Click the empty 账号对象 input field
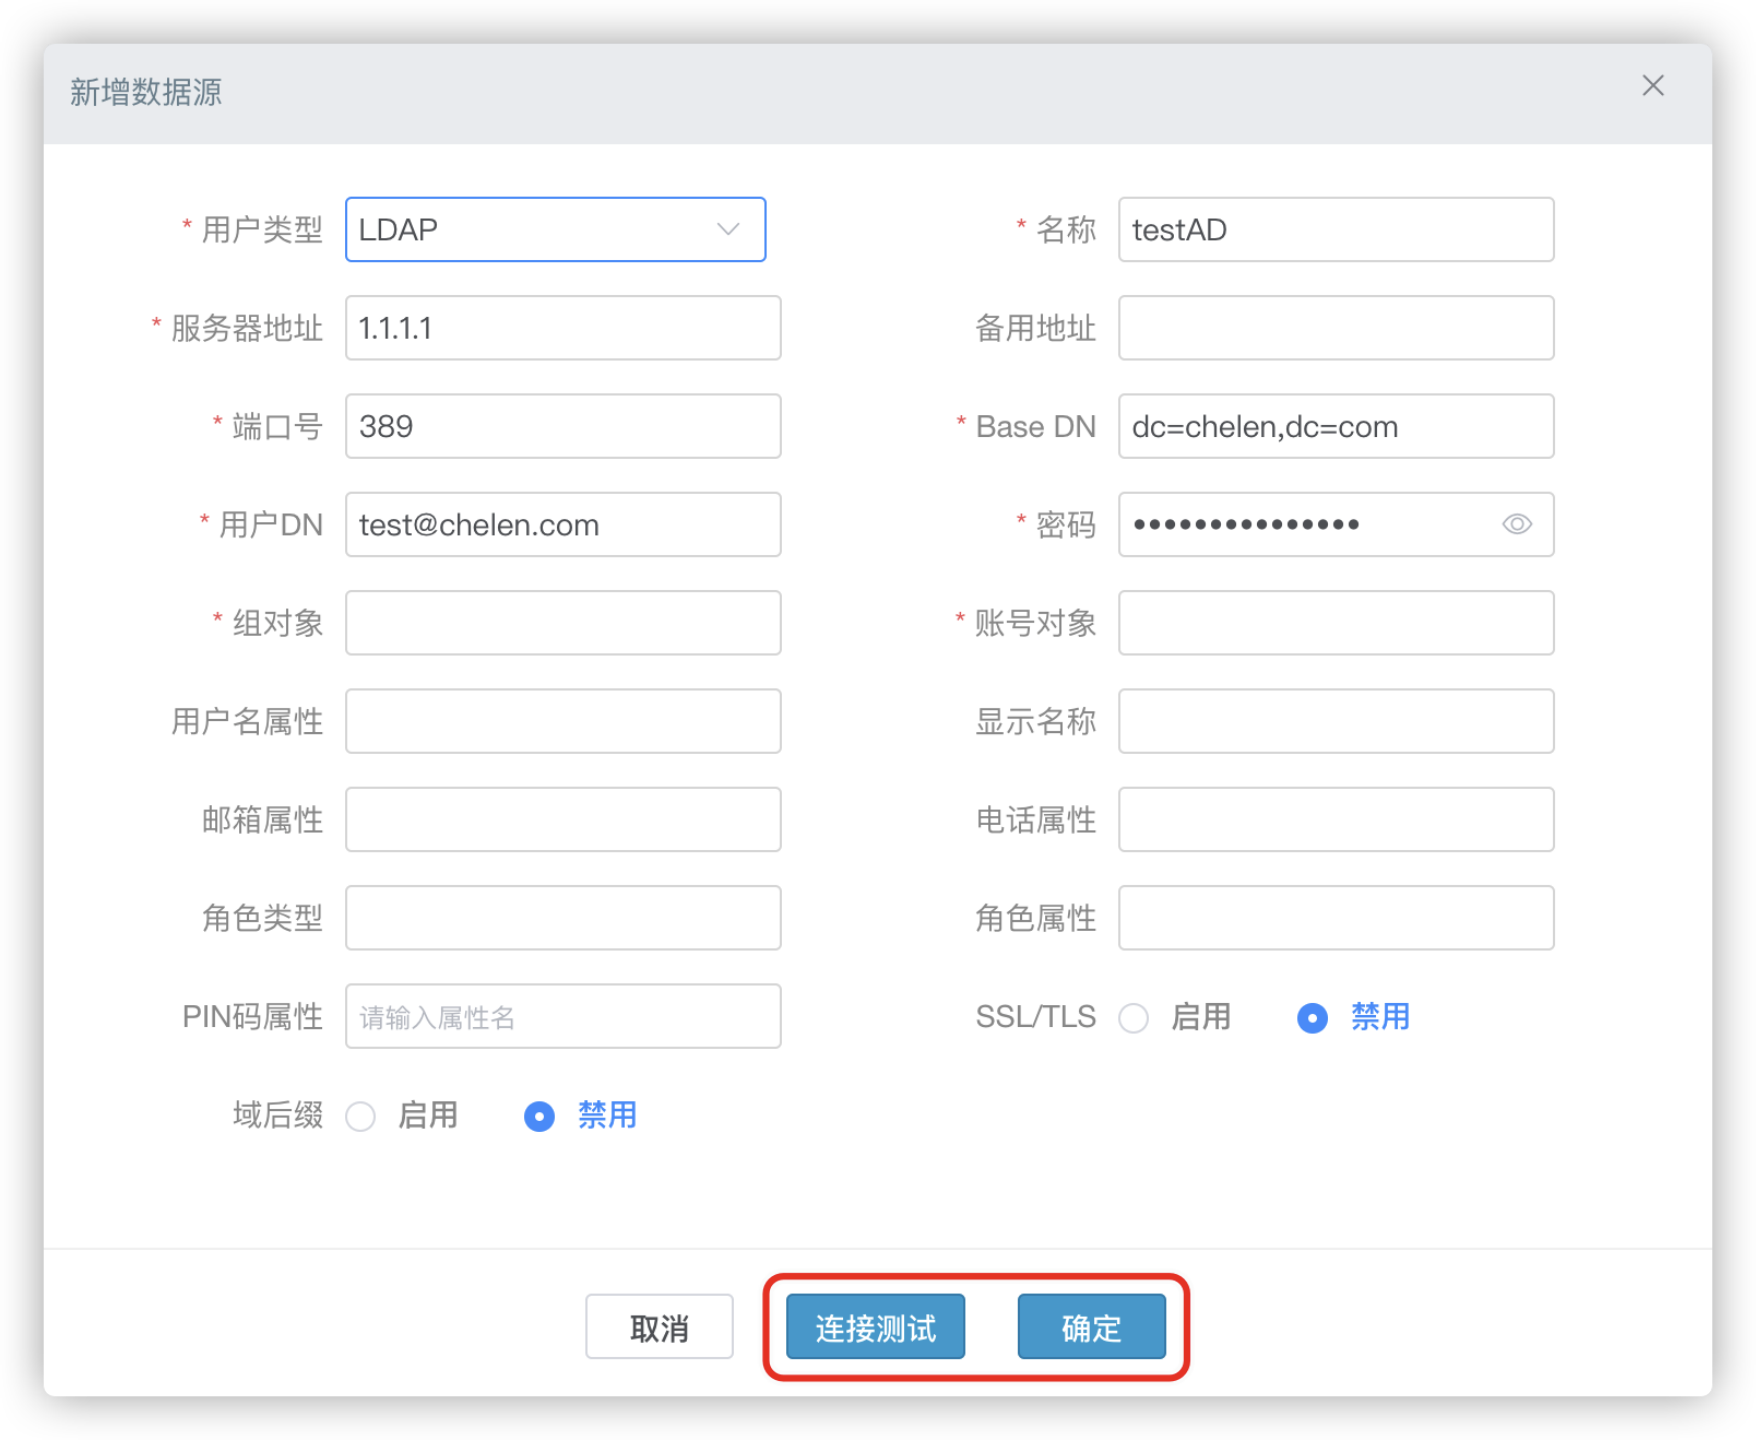Viewport: 1756px width, 1440px height. (1336, 623)
